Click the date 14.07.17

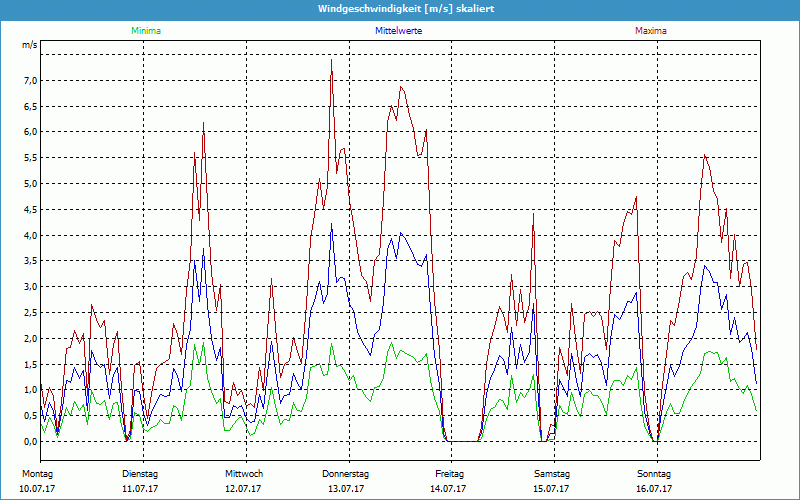(448, 489)
